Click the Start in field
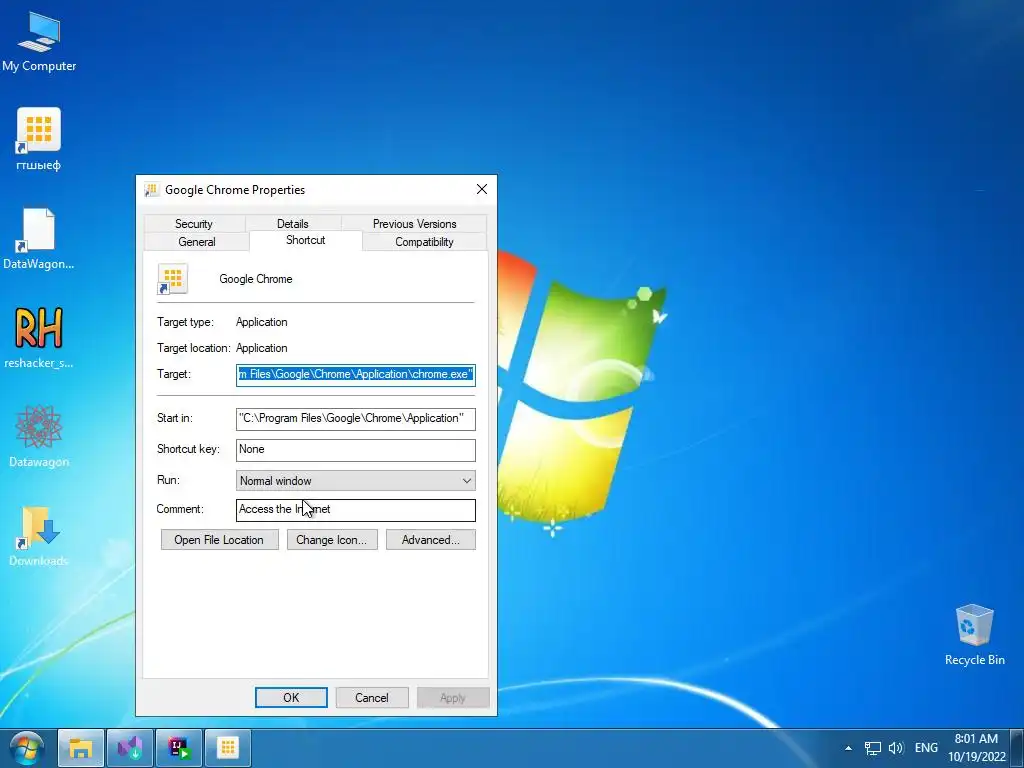The width and height of the screenshot is (1024, 768). point(355,419)
